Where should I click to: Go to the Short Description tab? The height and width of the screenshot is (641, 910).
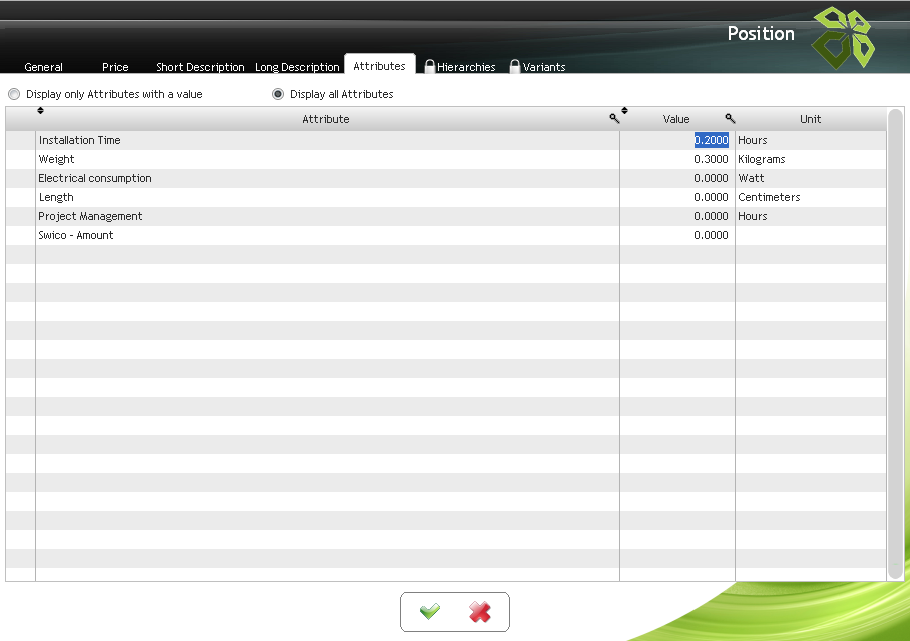(200, 67)
